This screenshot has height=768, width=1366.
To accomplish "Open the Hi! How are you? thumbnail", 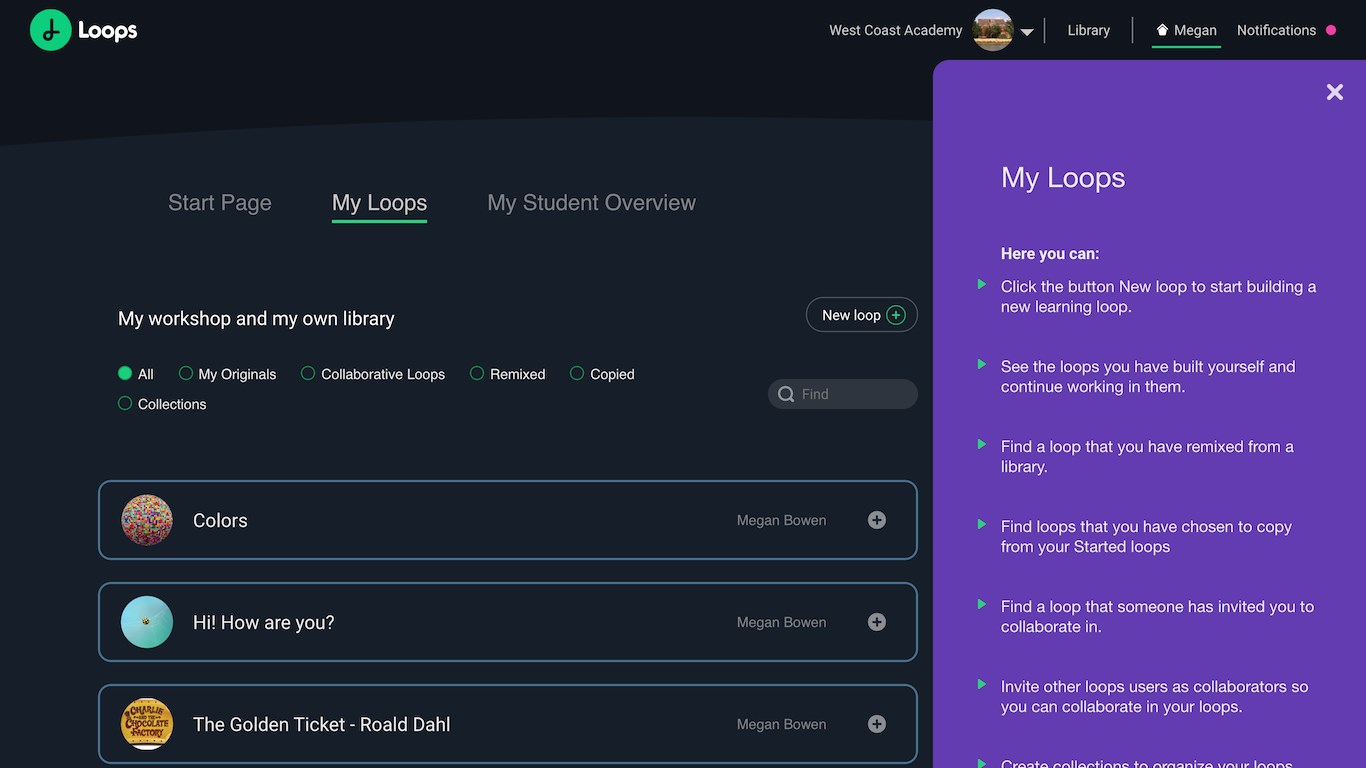I will (x=147, y=622).
